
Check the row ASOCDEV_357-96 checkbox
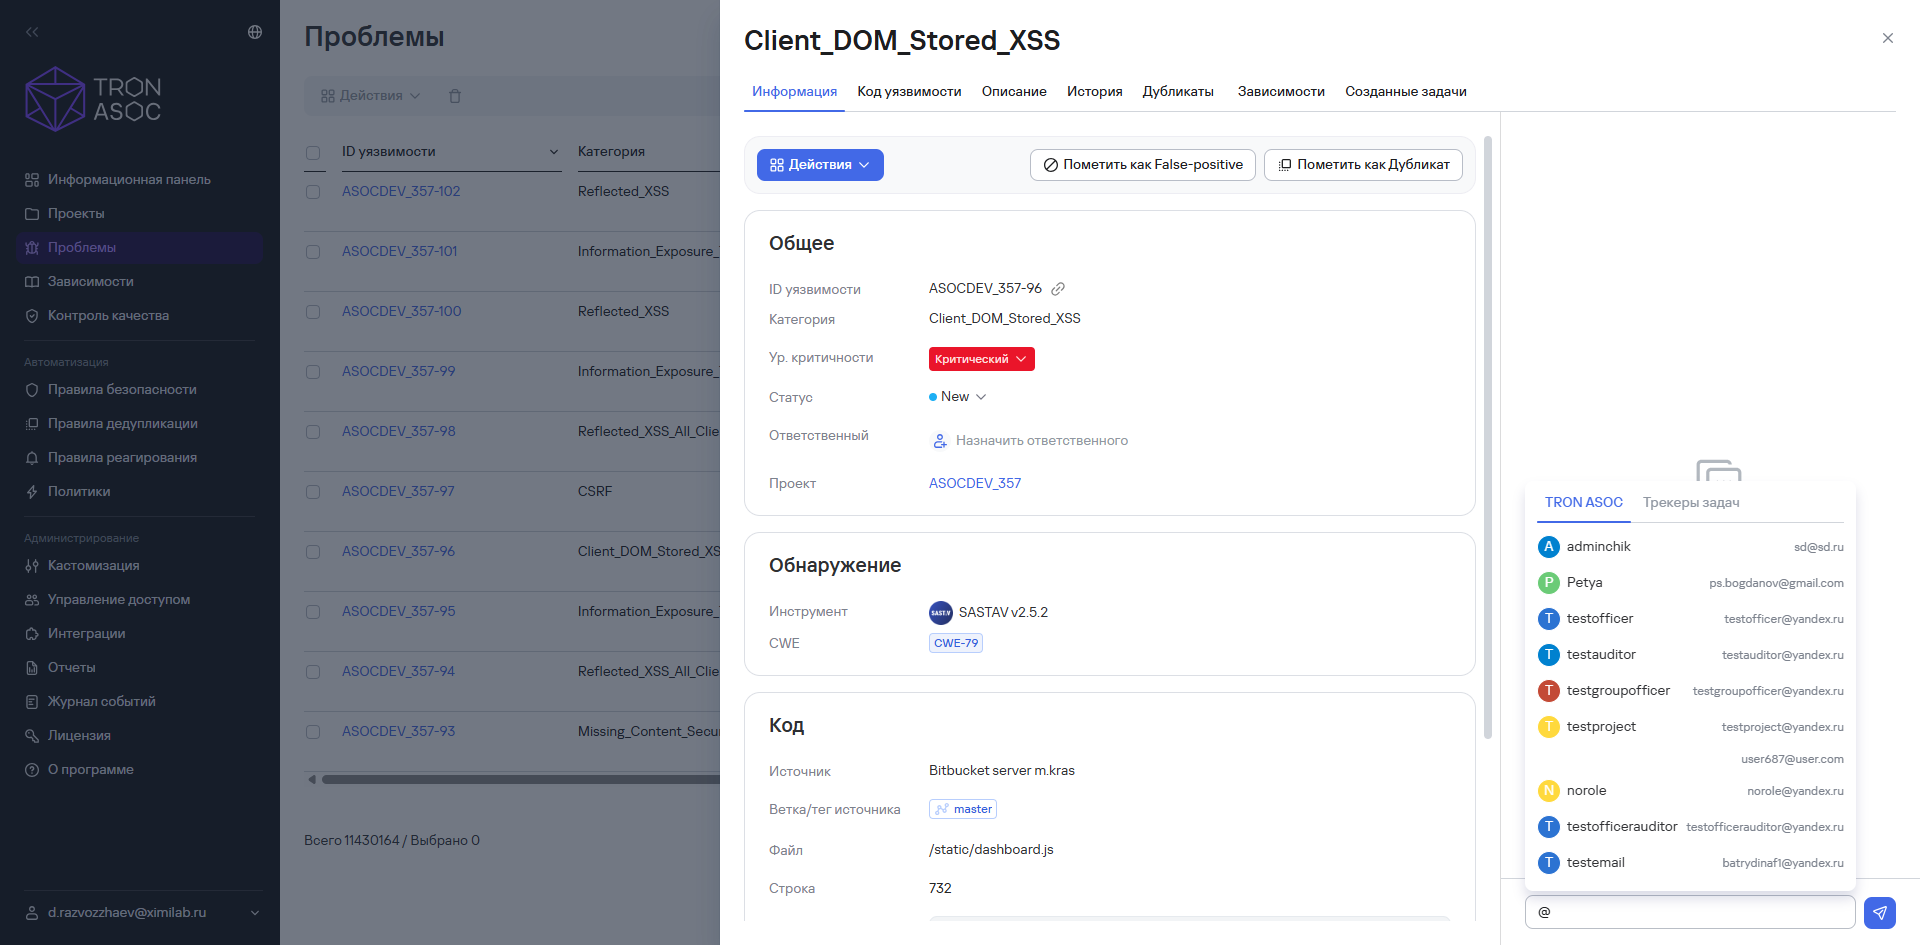click(313, 552)
